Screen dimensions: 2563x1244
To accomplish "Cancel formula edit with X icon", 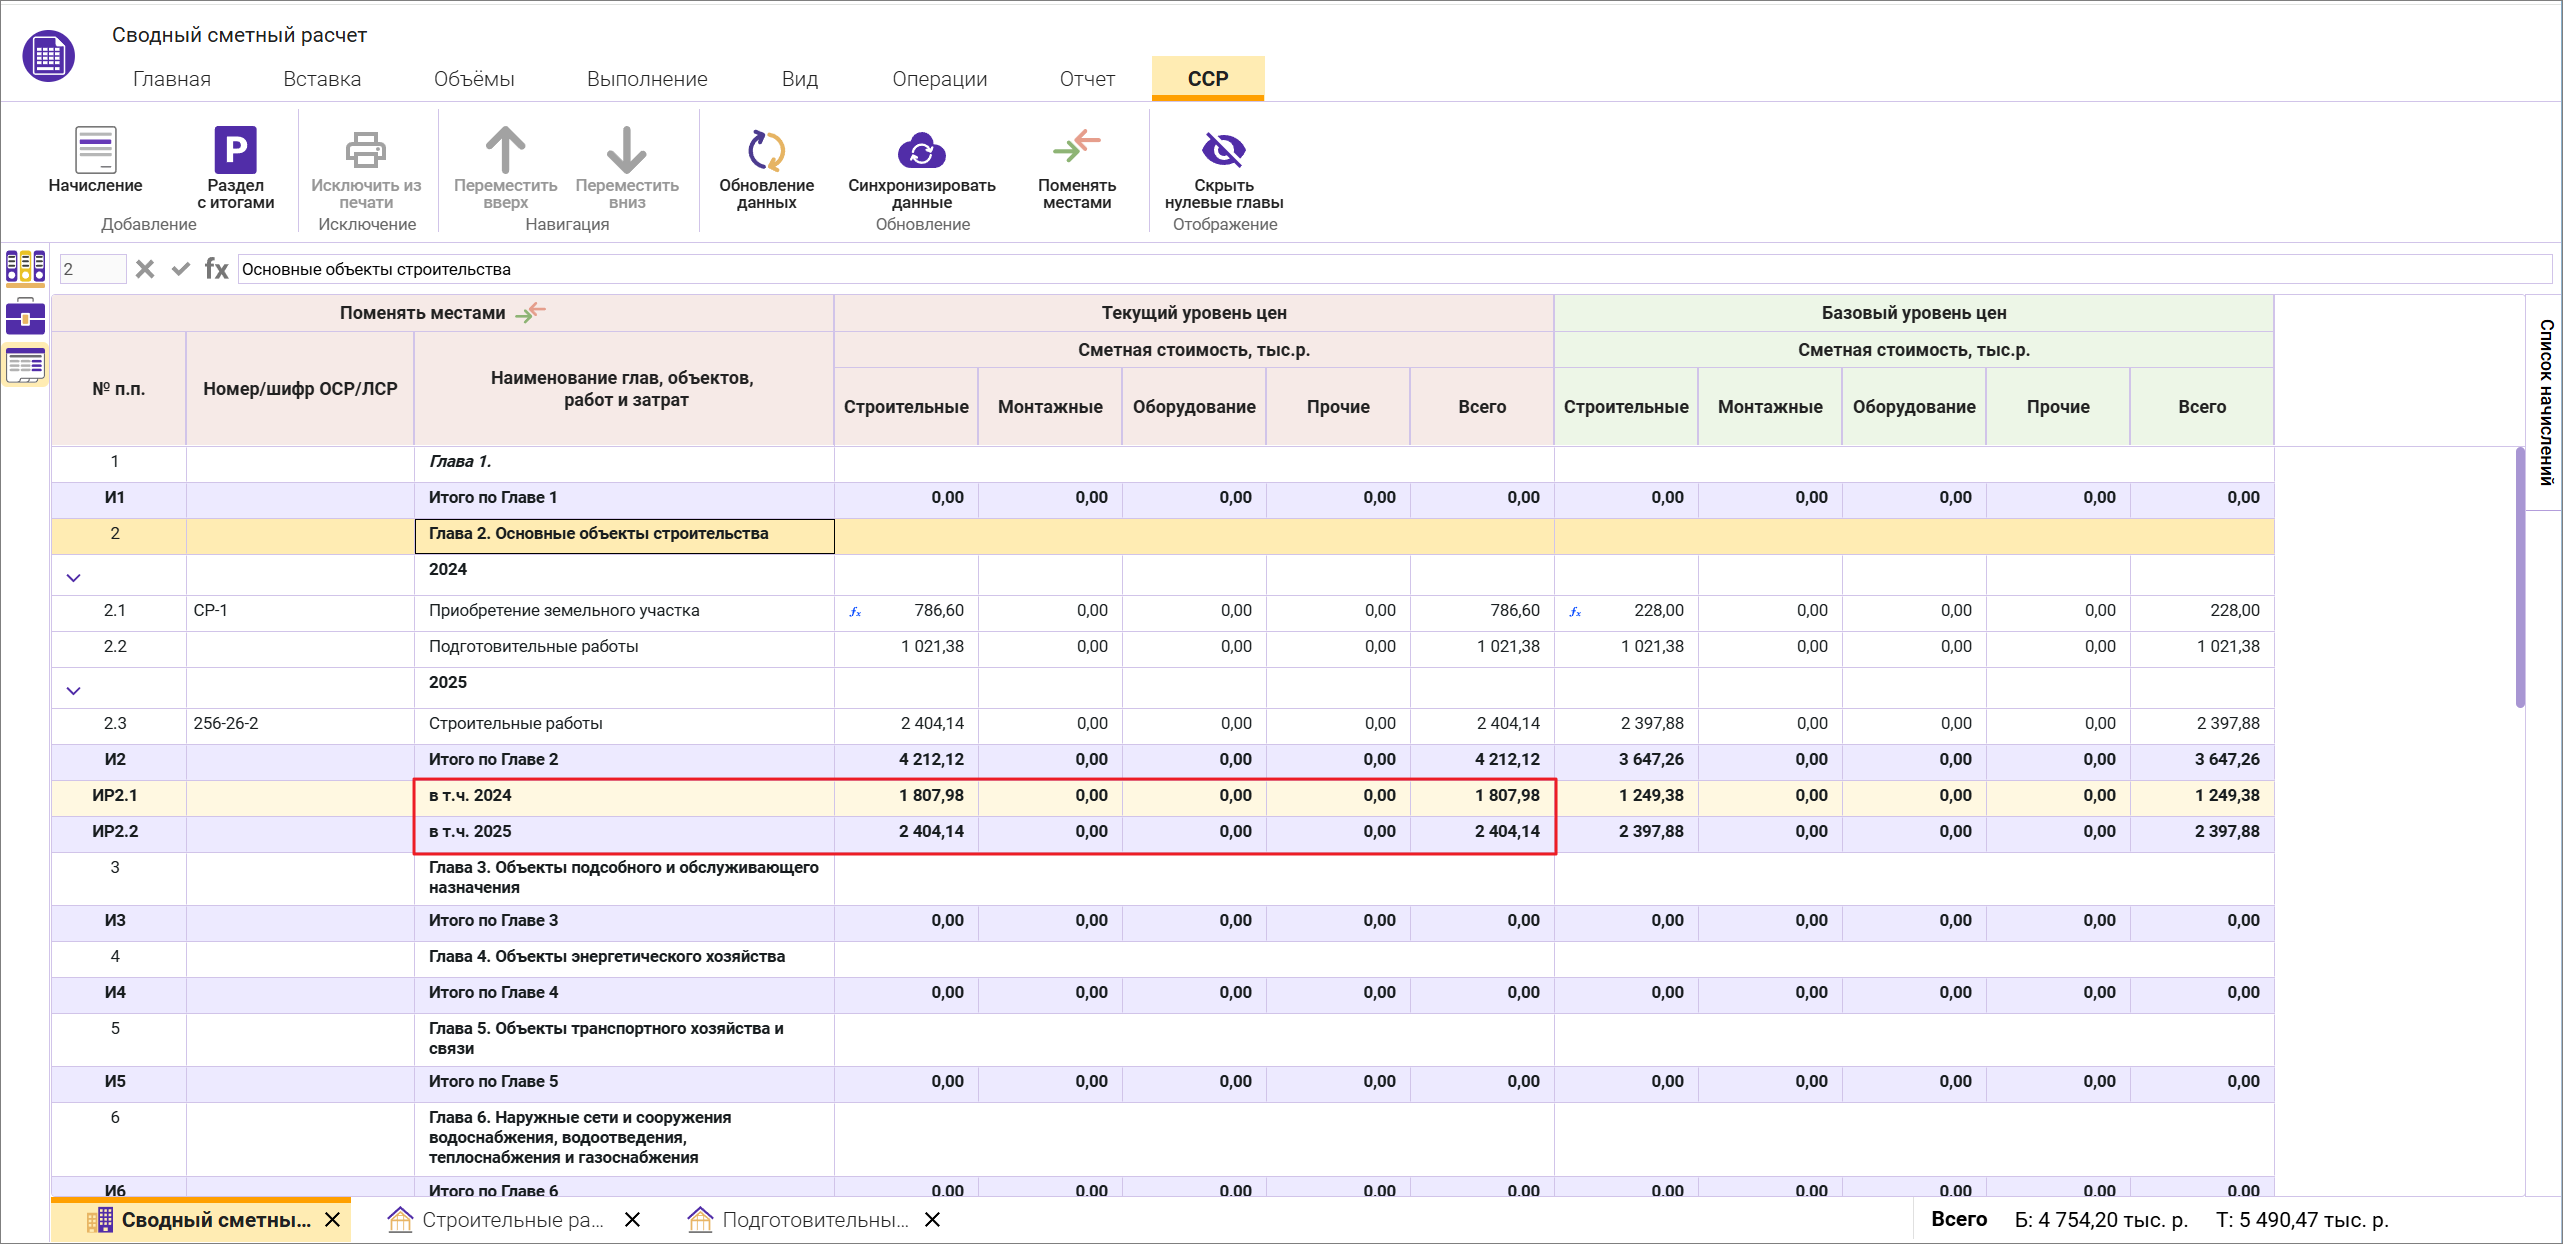I will 145,269.
